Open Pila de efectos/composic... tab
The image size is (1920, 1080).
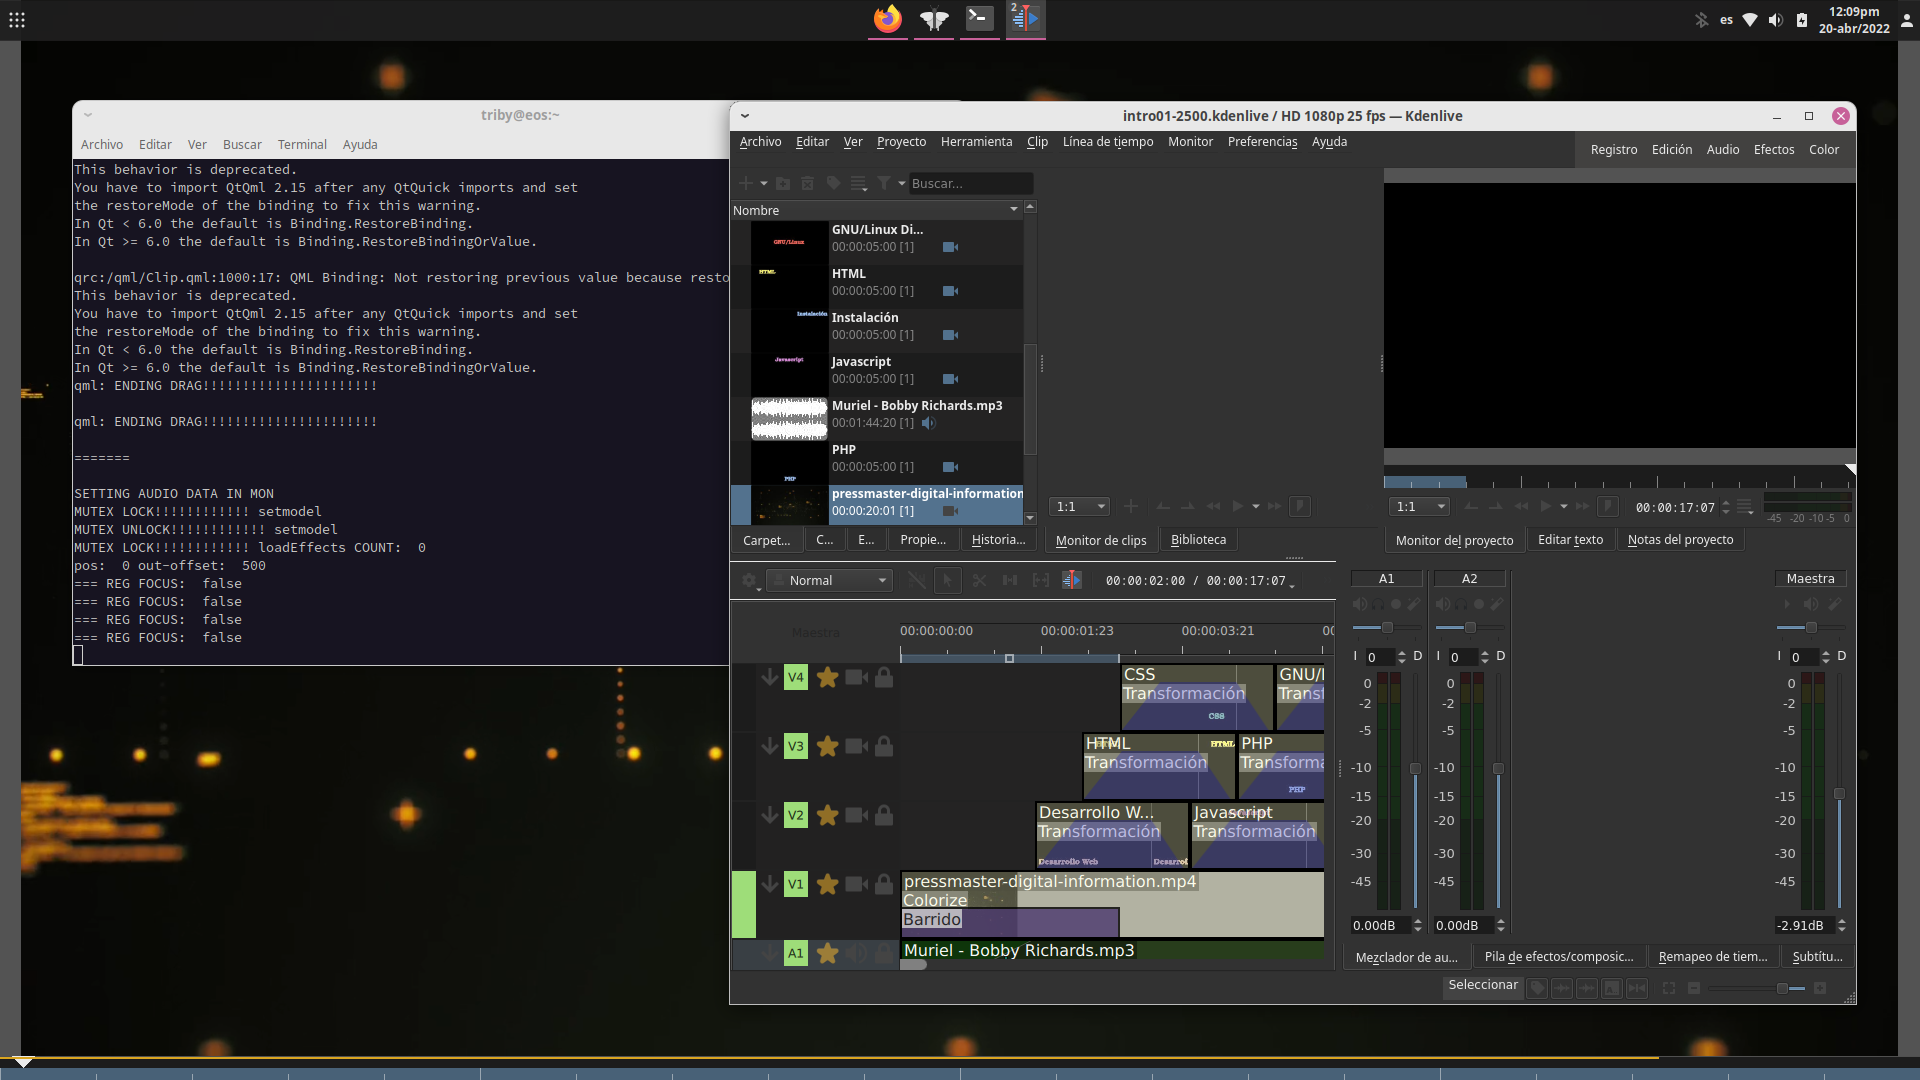tap(1558, 957)
